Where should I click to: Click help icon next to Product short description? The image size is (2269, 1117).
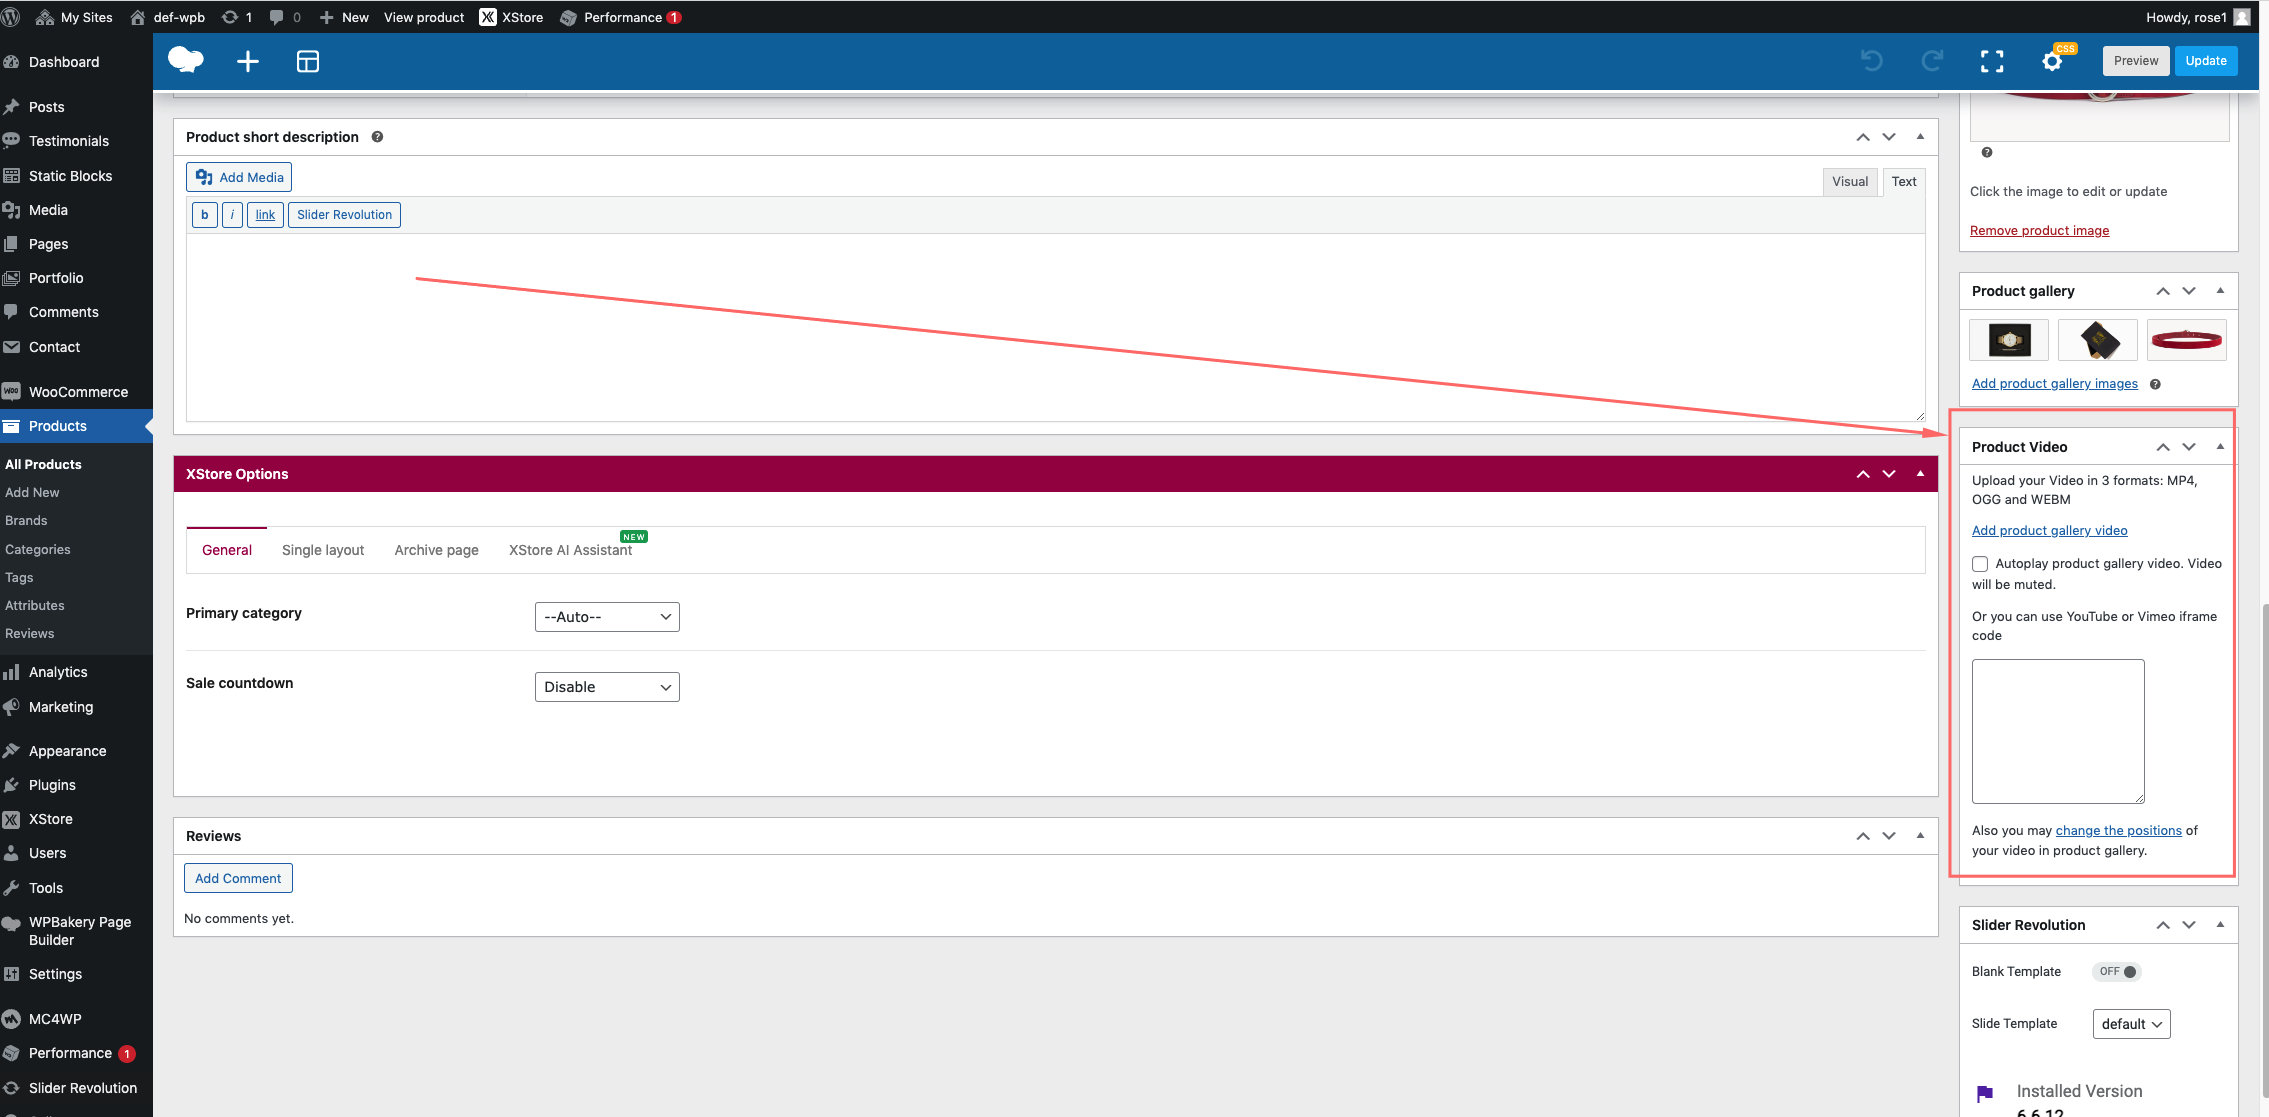(x=377, y=137)
